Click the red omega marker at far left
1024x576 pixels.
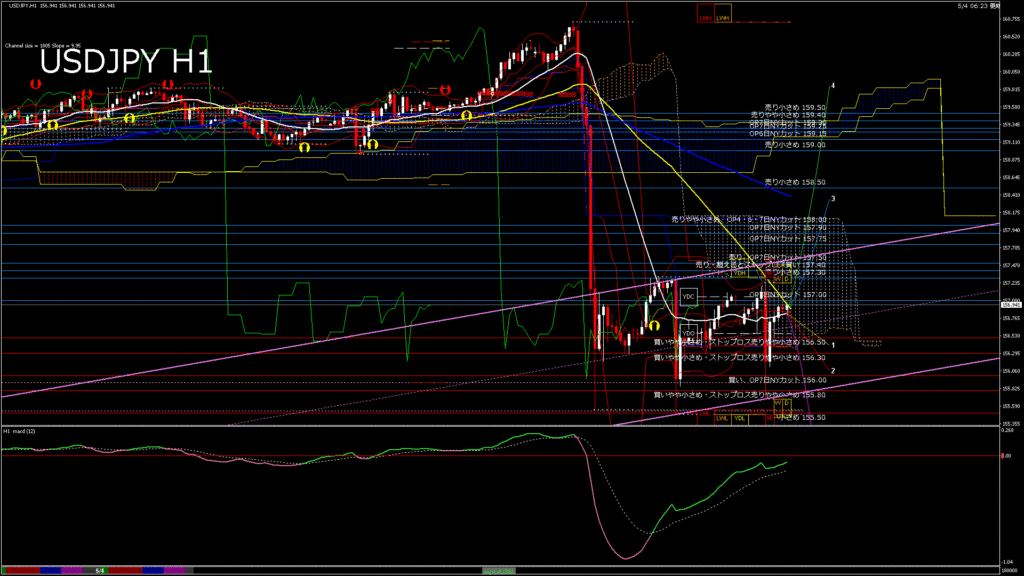(x=35, y=84)
